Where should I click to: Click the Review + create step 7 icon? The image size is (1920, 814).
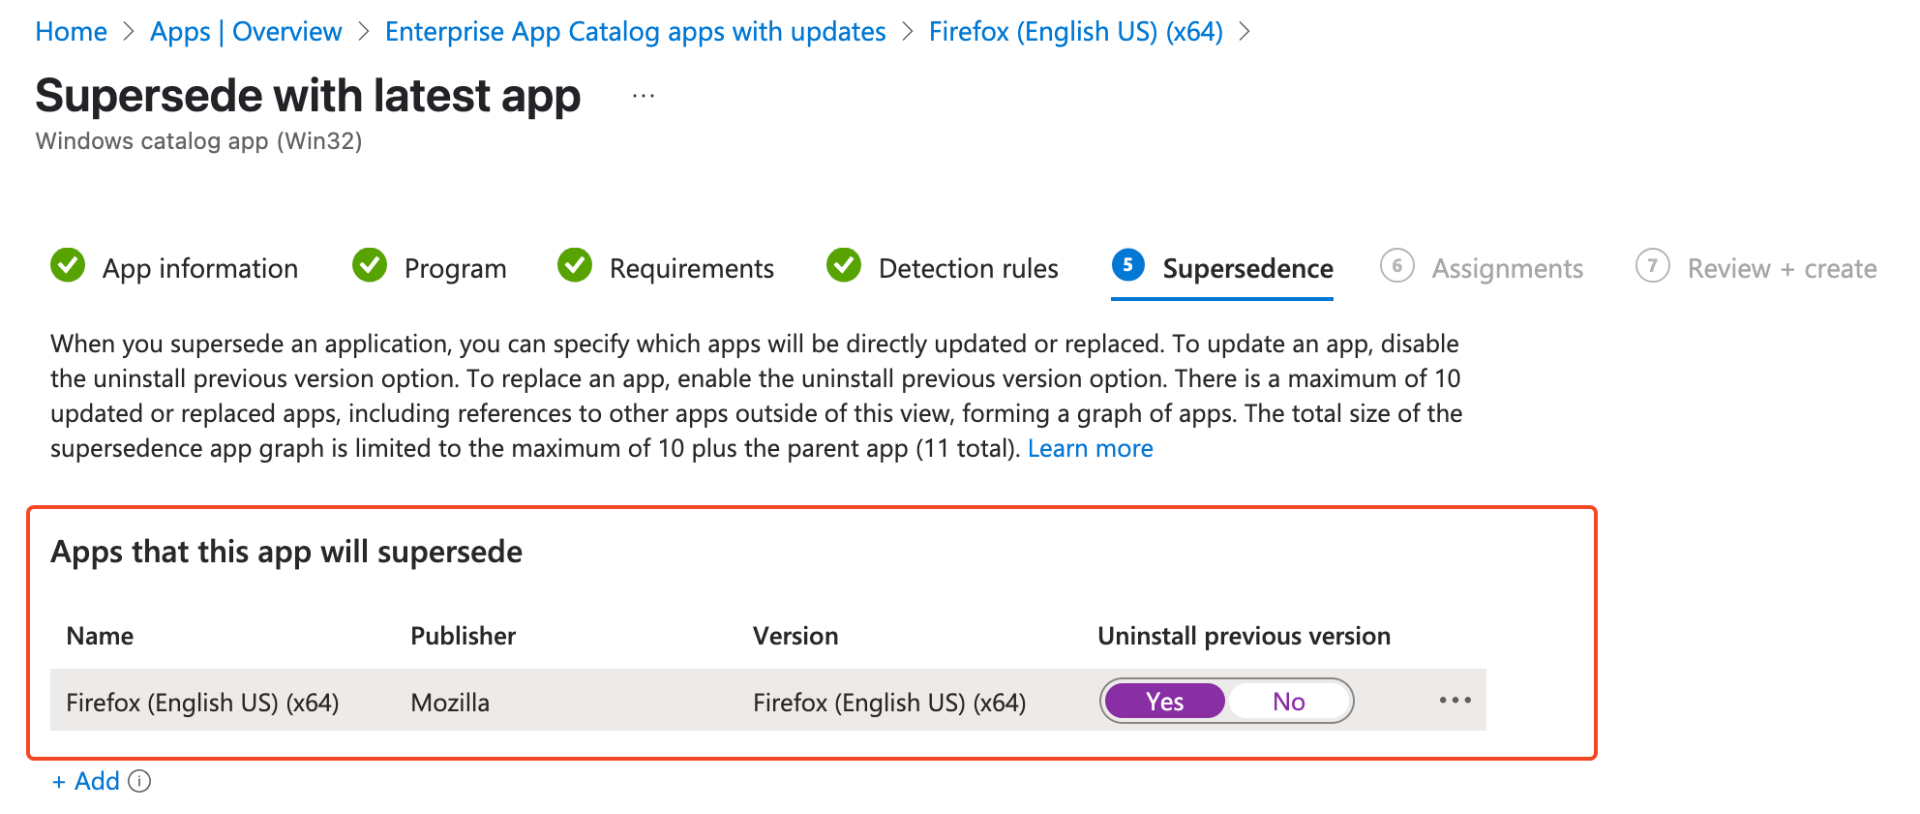pos(1653,266)
